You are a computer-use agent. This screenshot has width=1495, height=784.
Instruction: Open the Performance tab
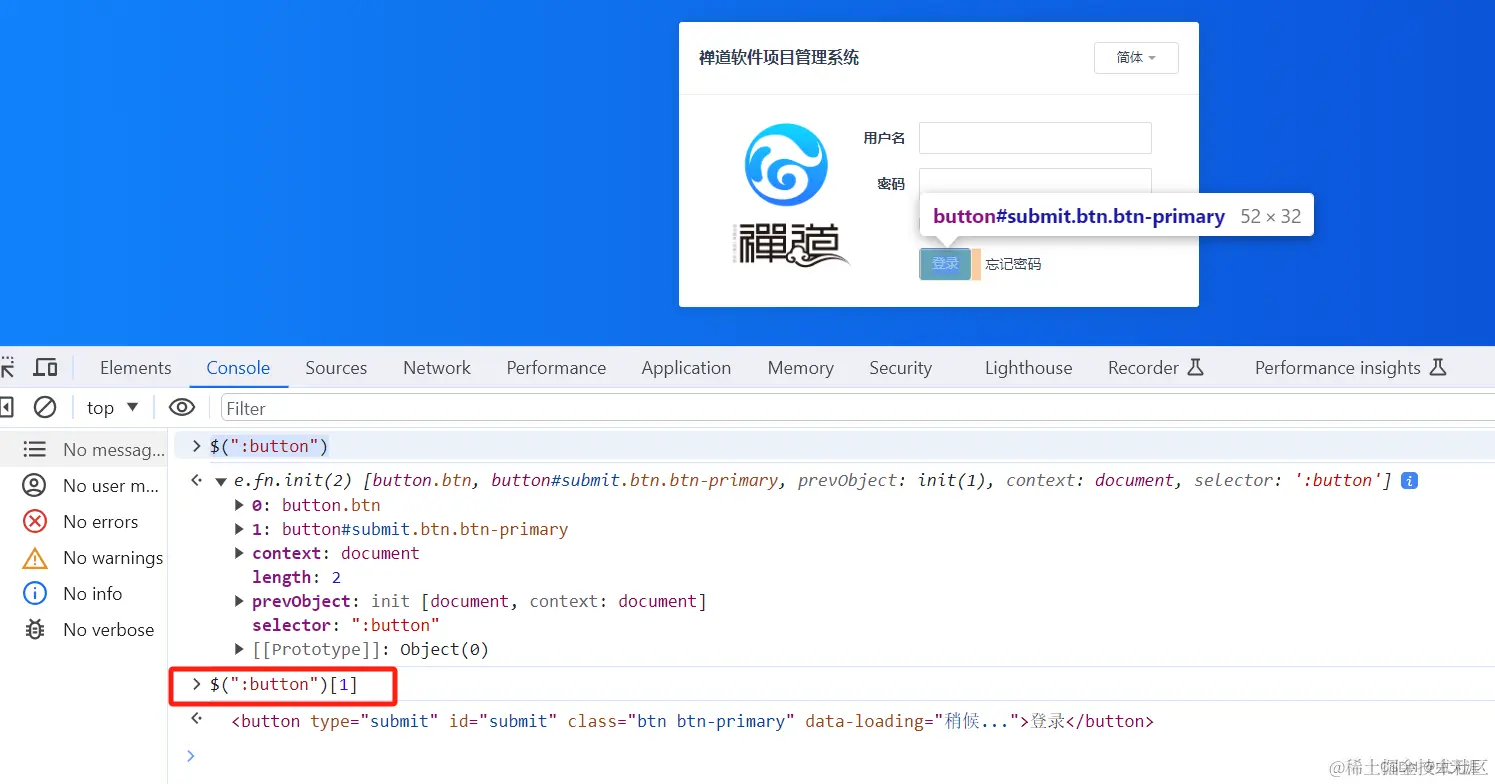556,368
